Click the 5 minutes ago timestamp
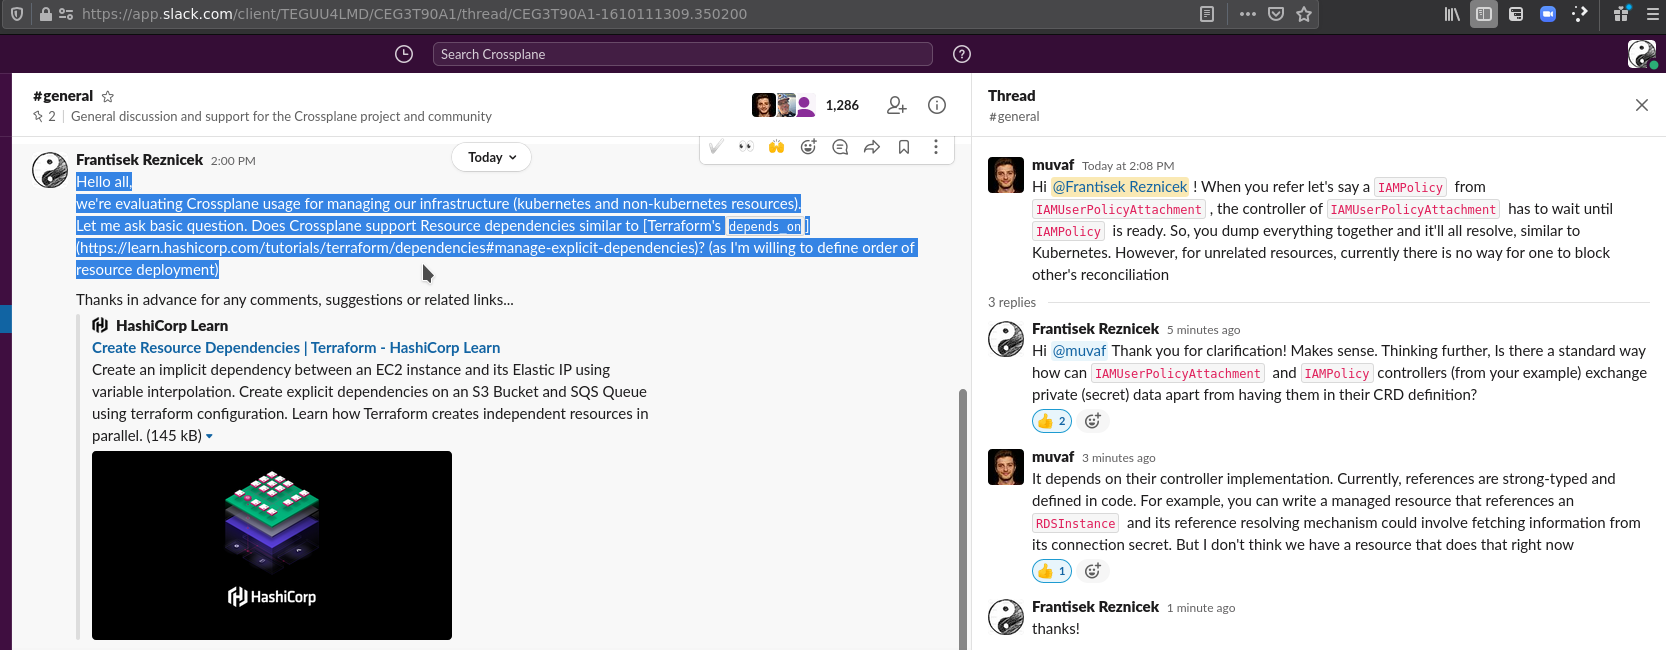The width and height of the screenshot is (1666, 650). tap(1203, 330)
